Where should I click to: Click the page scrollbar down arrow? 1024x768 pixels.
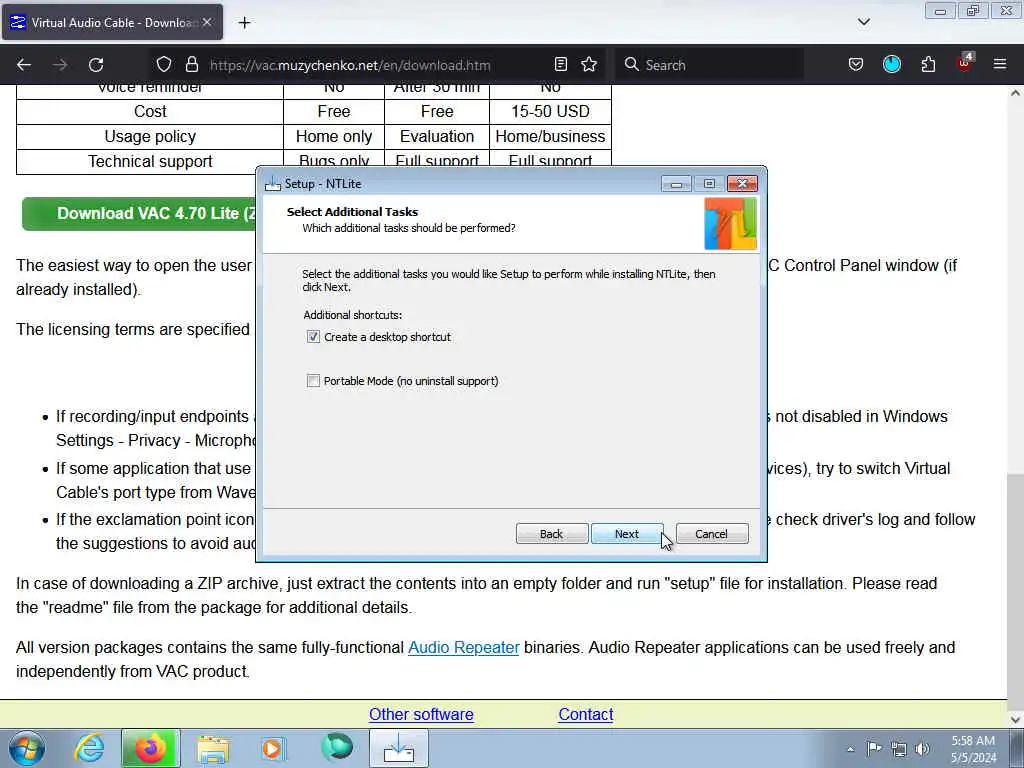point(1016,719)
